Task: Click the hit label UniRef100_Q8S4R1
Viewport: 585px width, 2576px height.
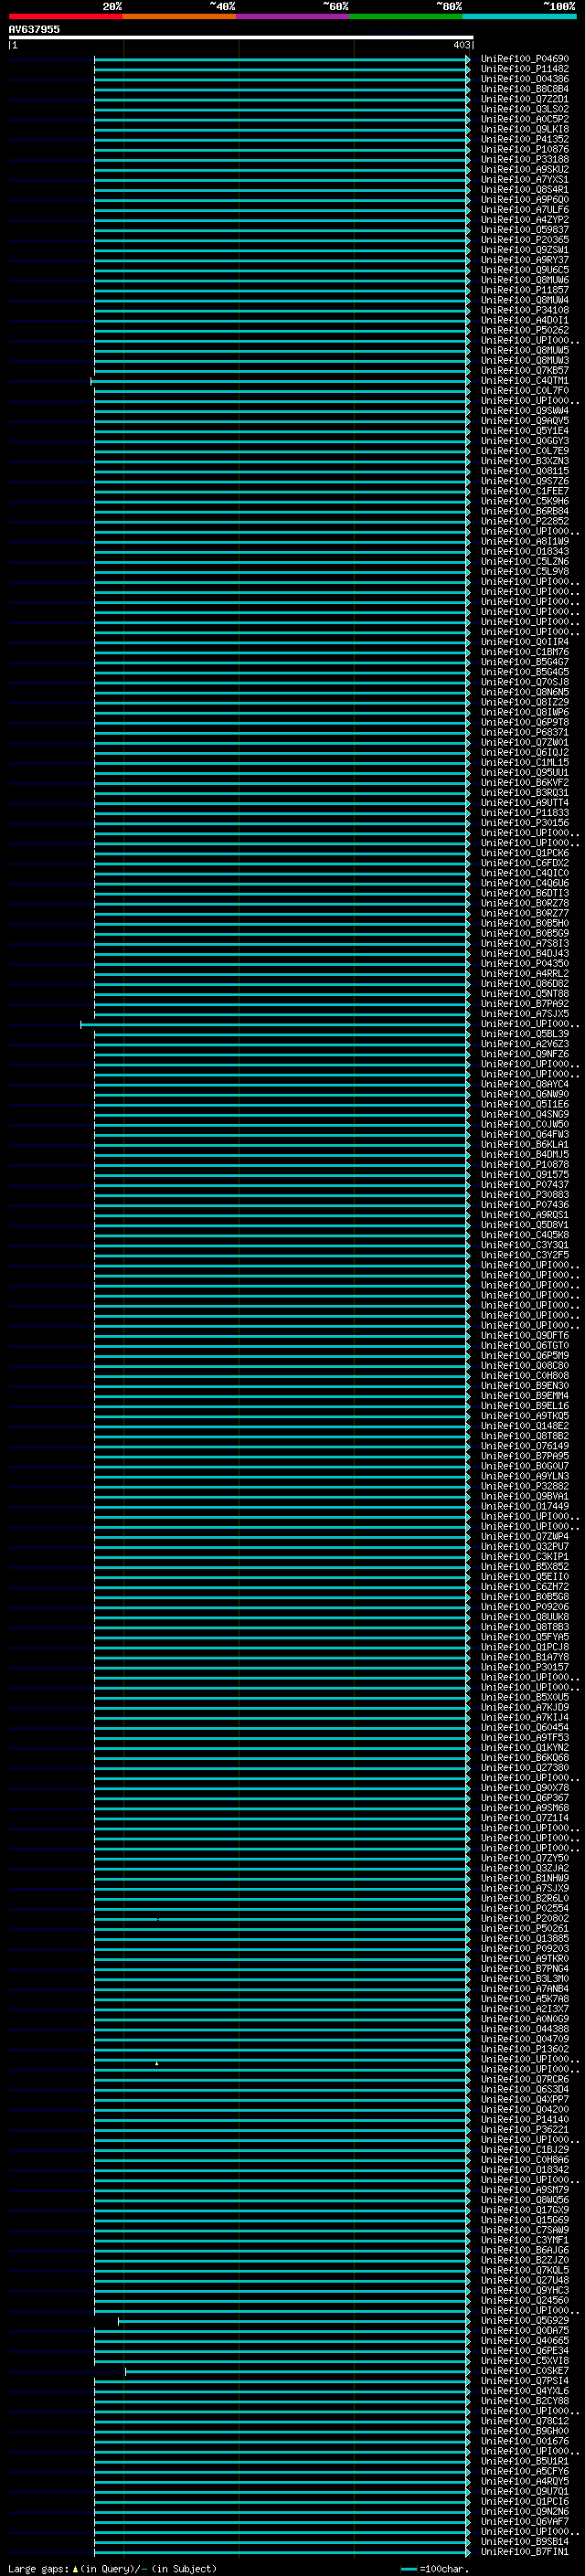Action: [525, 190]
